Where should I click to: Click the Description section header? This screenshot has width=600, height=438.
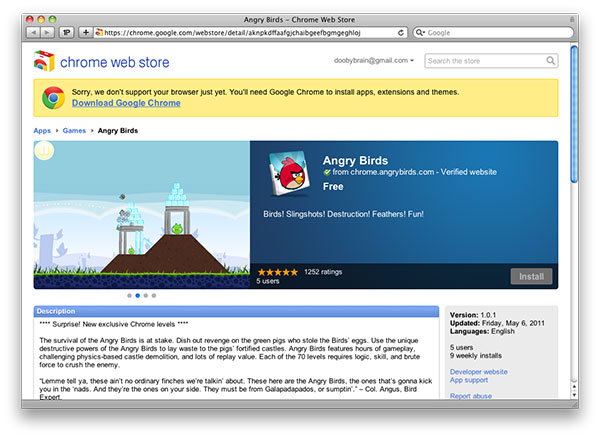pos(236,311)
